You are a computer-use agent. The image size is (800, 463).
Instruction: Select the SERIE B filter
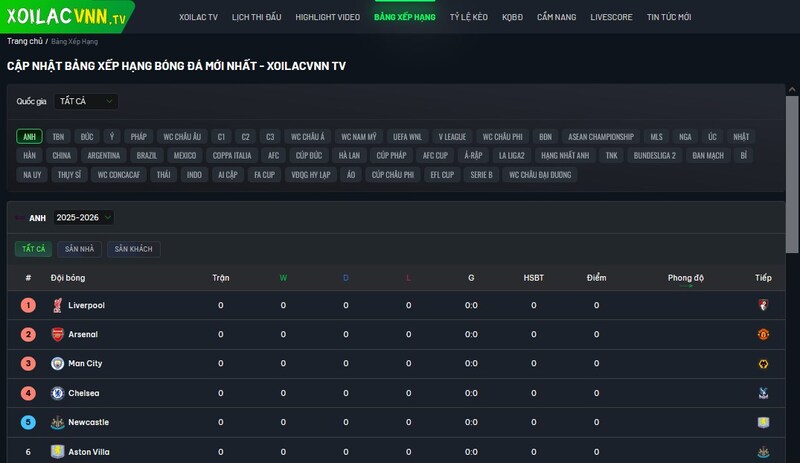click(x=481, y=175)
